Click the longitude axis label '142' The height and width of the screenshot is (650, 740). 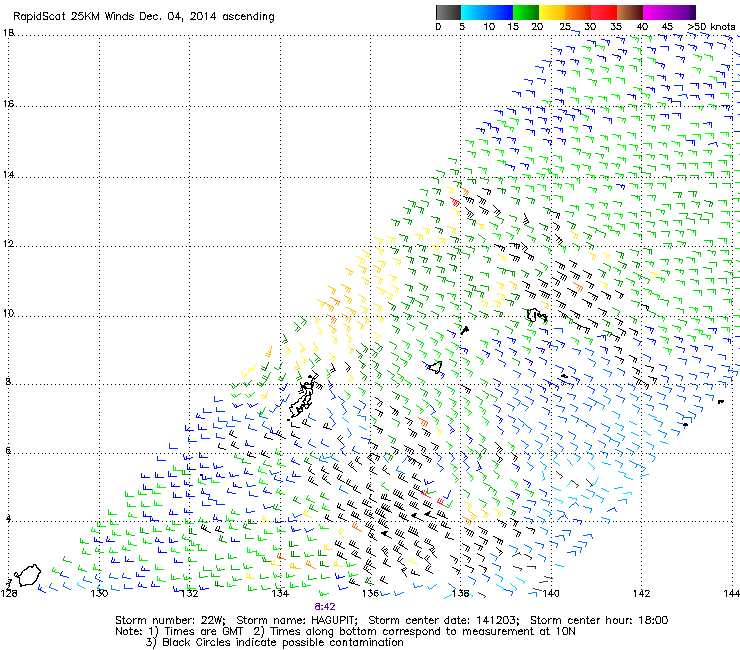641,593
